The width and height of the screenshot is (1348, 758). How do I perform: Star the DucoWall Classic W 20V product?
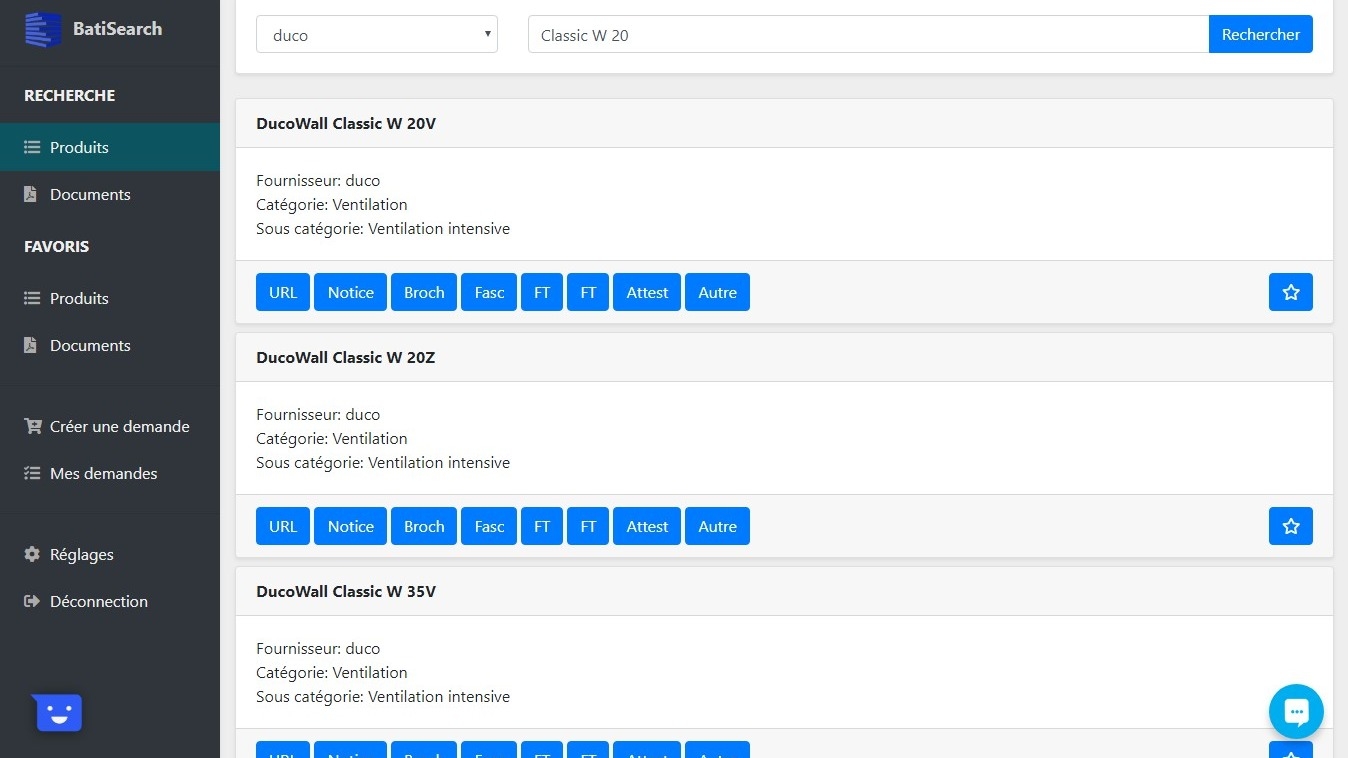click(x=1290, y=292)
